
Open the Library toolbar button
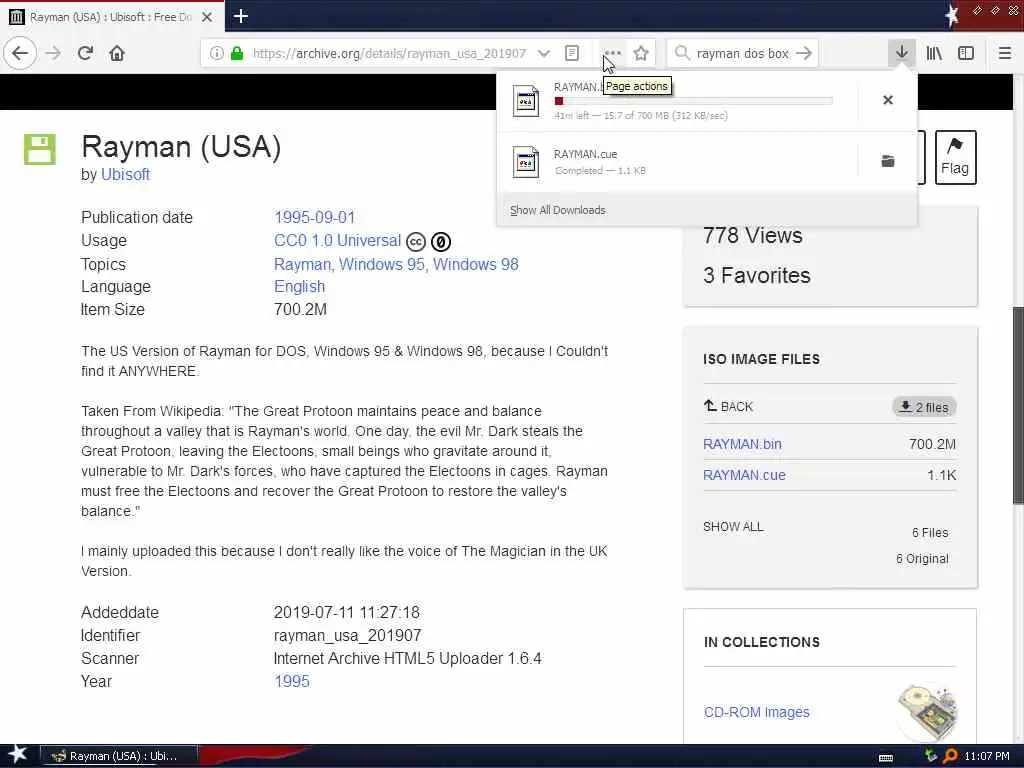click(934, 53)
